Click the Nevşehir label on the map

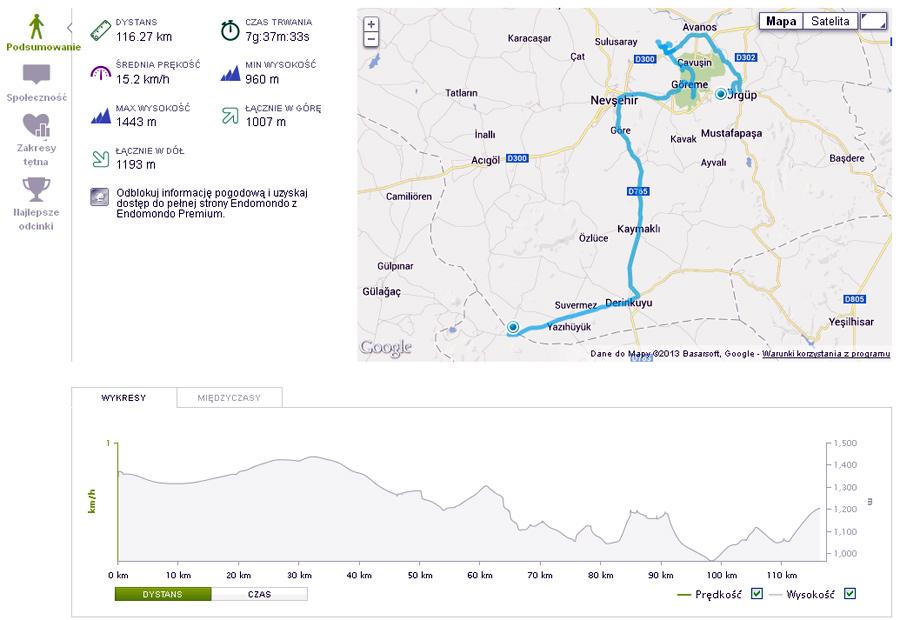pos(614,100)
